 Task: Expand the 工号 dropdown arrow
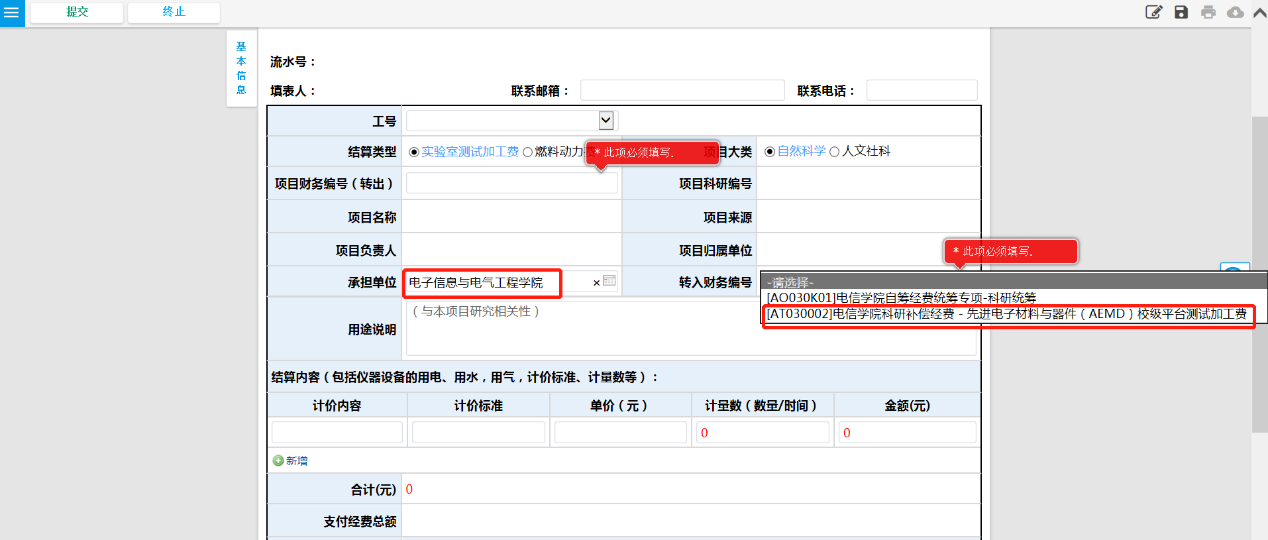[605, 120]
